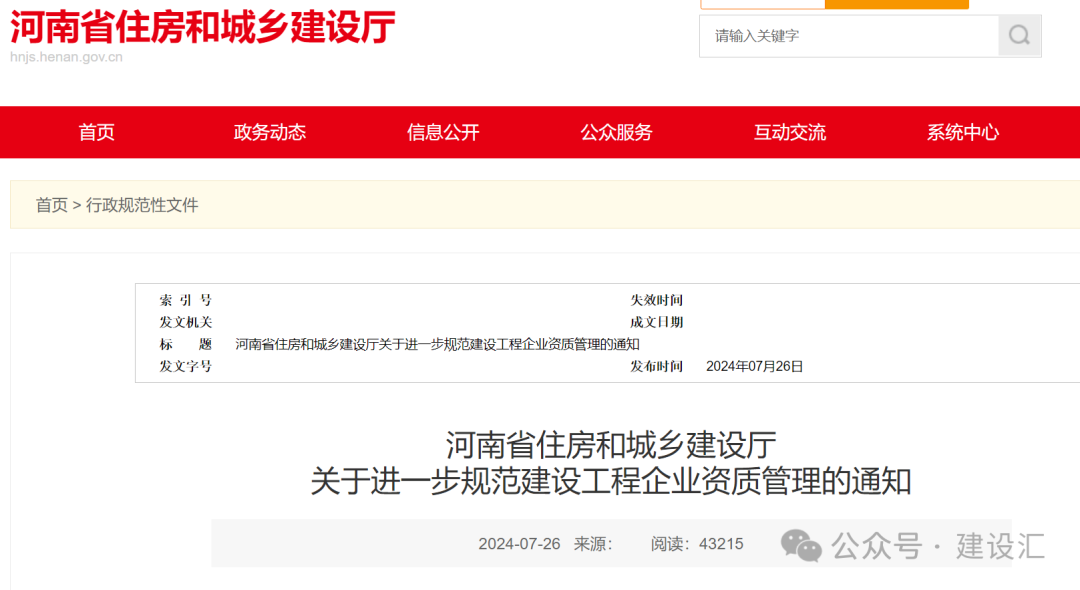Click the 河南省住房和城乡建设厅 site logo title
The height and width of the screenshot is (590, 1080).
pyautogui.click(x=202, y=28)
